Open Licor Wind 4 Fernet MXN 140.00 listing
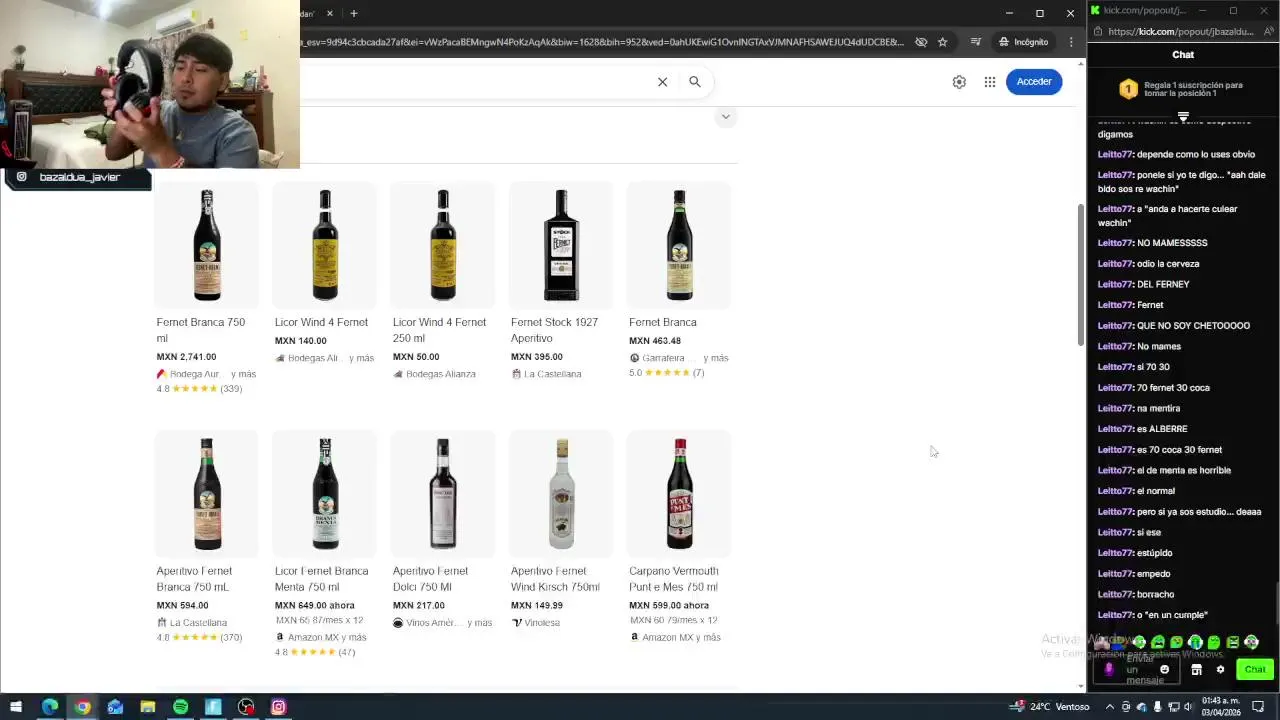This screenshot has width=1280, height=720. pos(324,272)
